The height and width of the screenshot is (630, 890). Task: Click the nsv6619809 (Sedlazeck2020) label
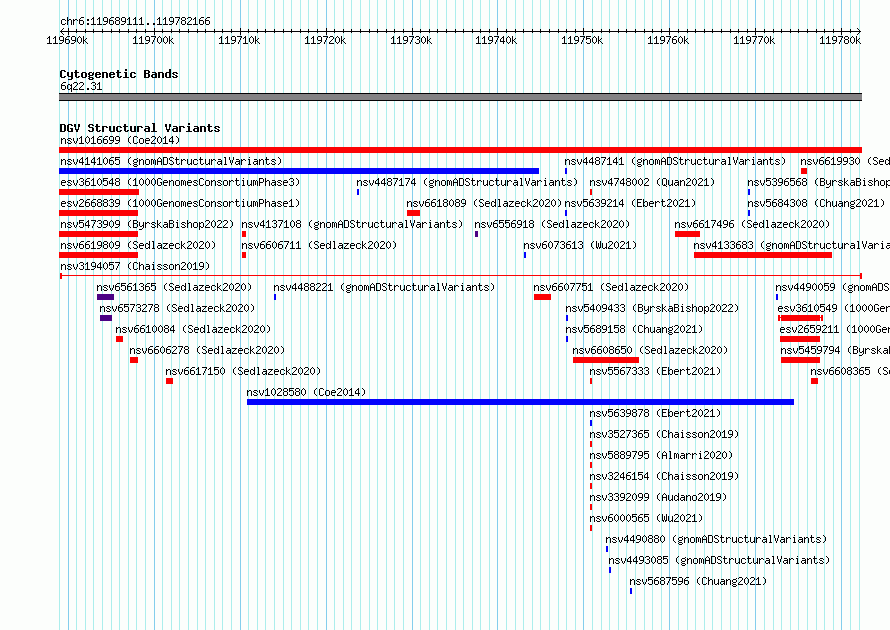[x=138, y=245]
